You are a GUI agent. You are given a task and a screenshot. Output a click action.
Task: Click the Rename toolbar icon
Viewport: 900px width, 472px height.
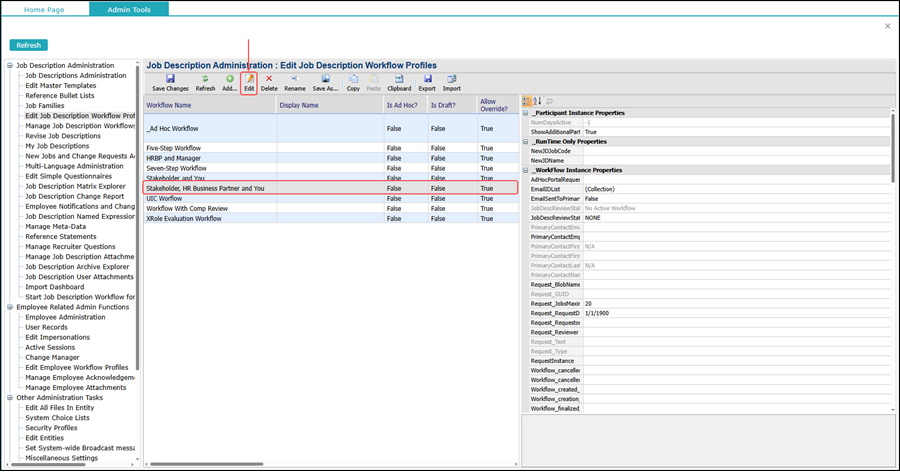click(x=294, y=79)
